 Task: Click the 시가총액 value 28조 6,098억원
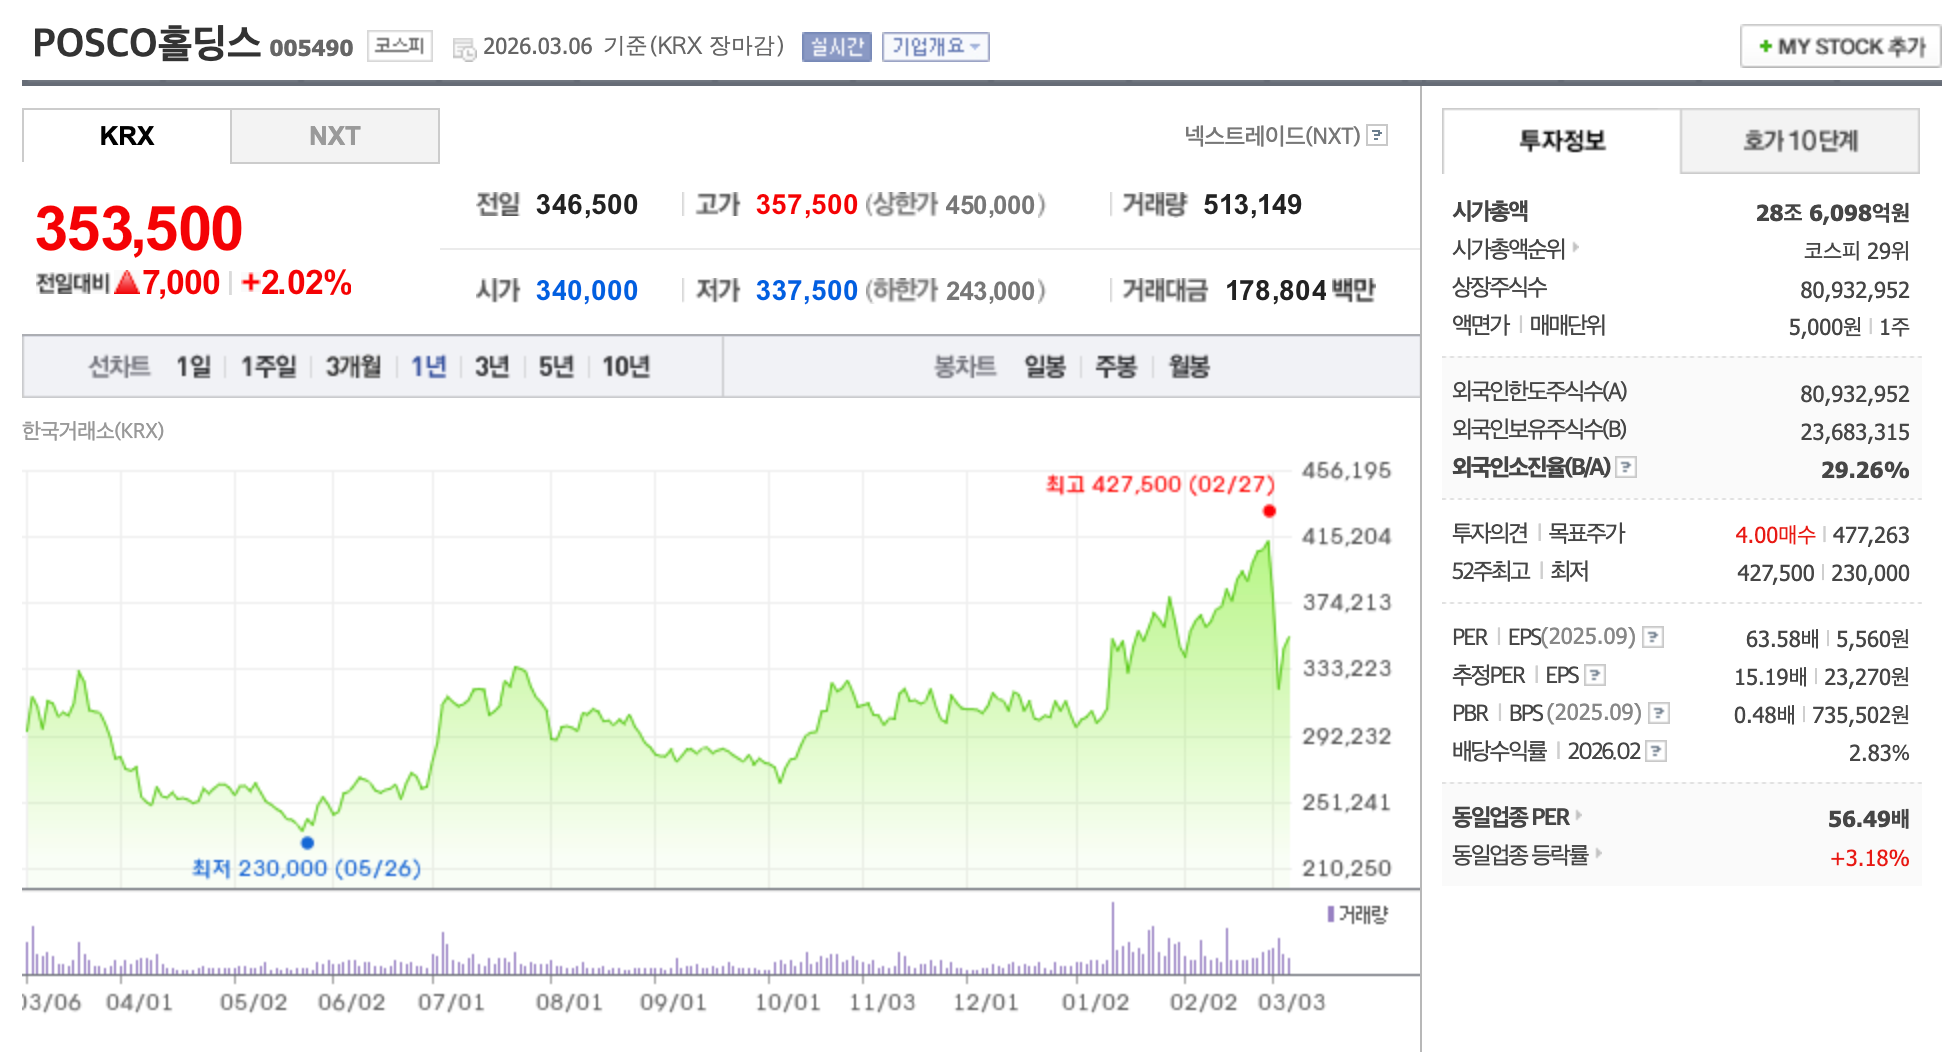[x=1833, y=212]
